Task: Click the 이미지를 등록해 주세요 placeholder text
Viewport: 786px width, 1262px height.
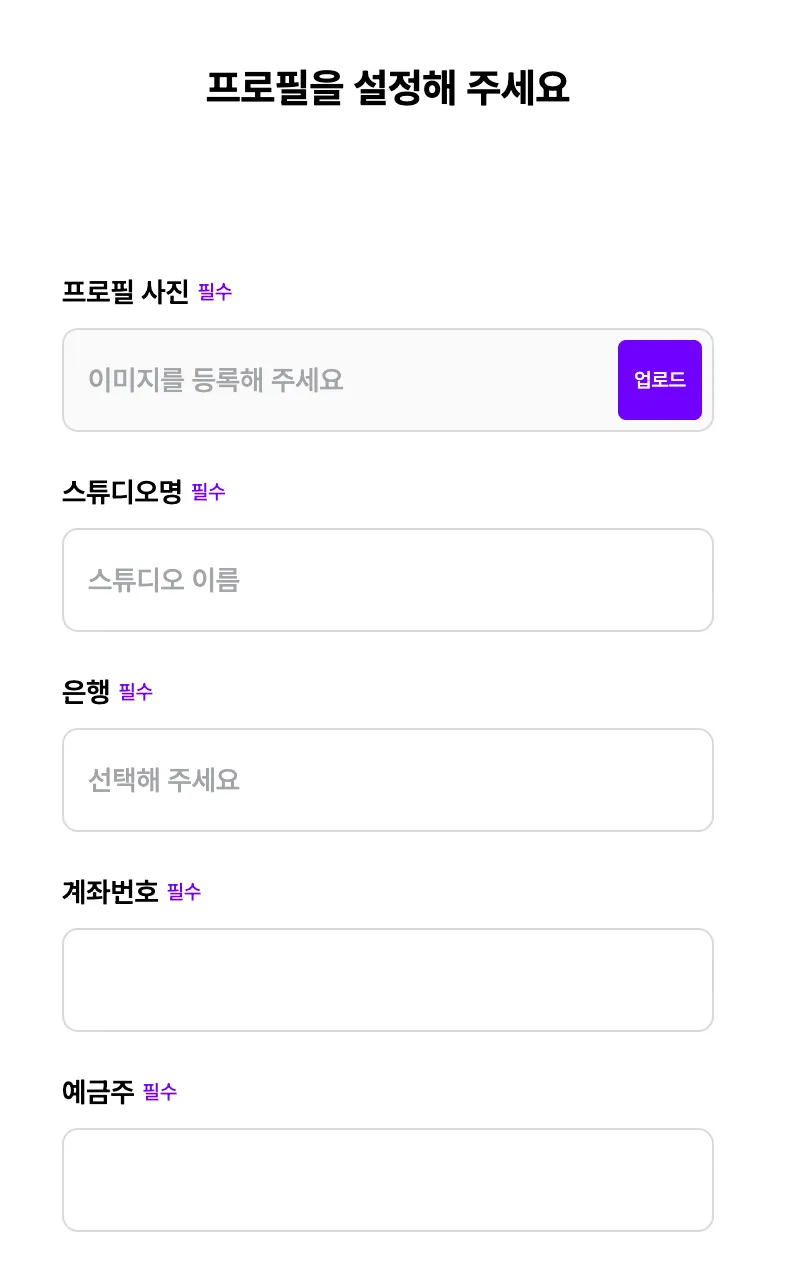Action: click(x=216, y=380)
